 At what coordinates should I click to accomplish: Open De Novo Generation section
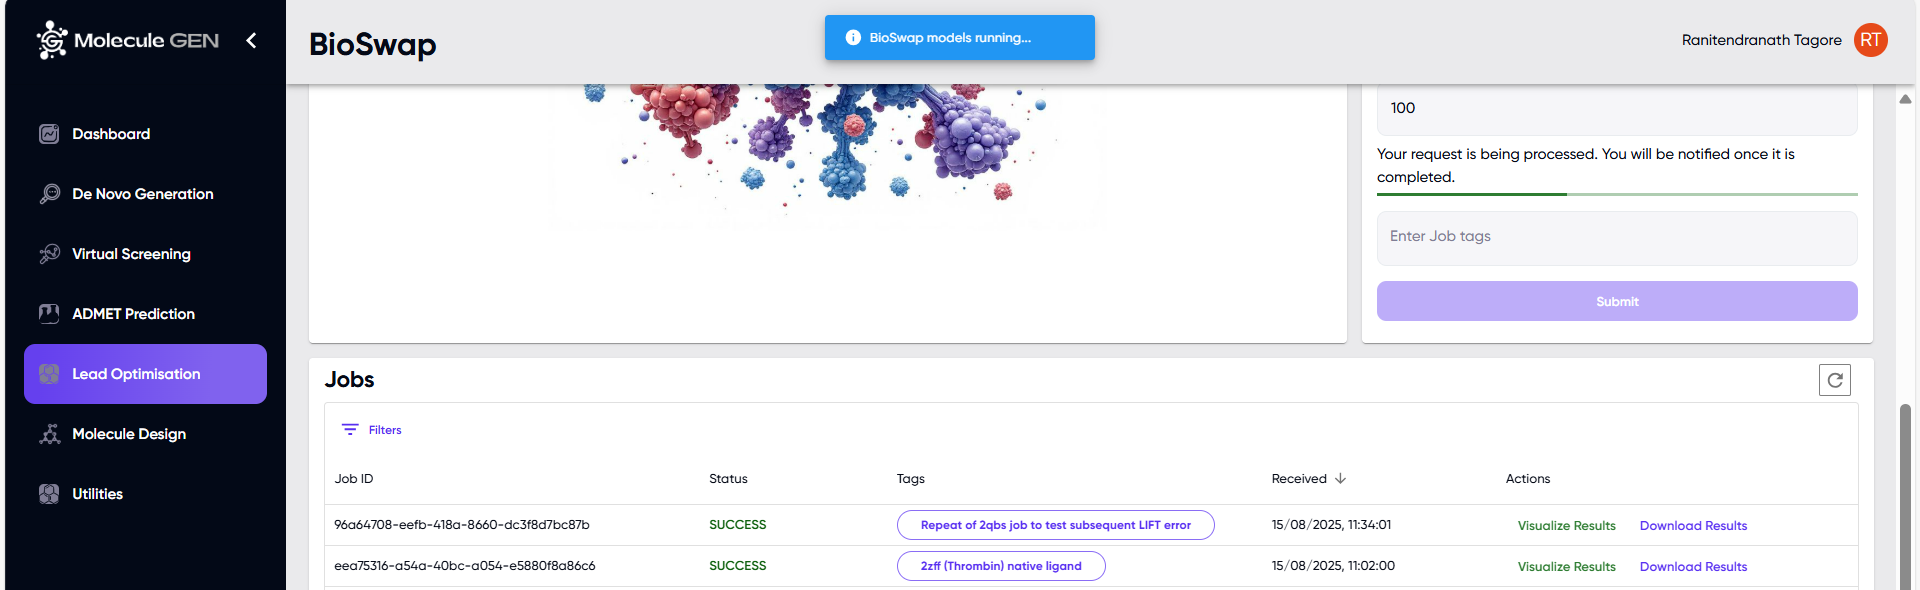point(145,194)
